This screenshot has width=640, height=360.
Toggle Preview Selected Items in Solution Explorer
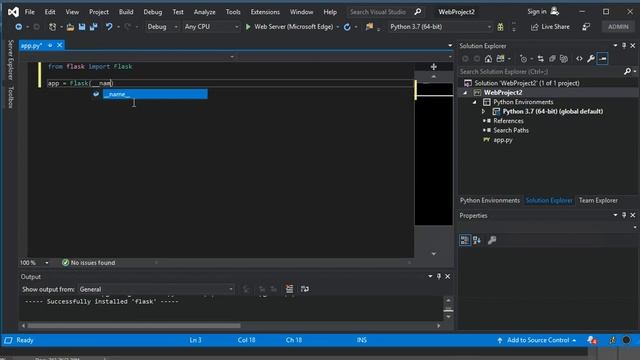(602, 59)
